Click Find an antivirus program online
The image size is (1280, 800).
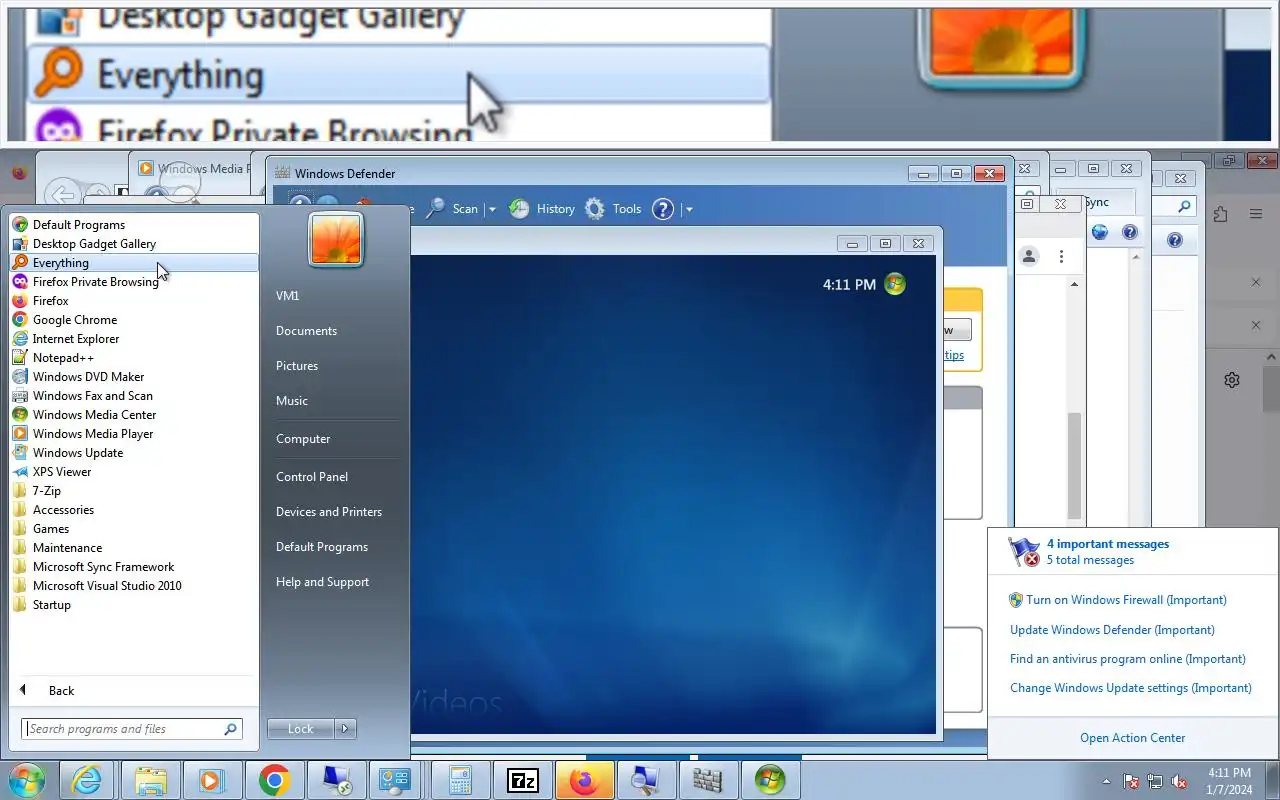(1128, 659)
